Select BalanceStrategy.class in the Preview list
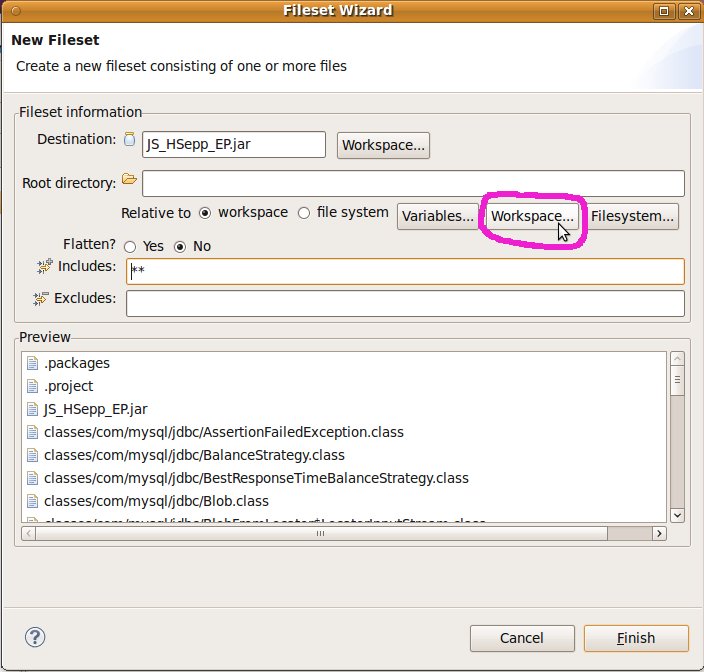 click(140, 455)
